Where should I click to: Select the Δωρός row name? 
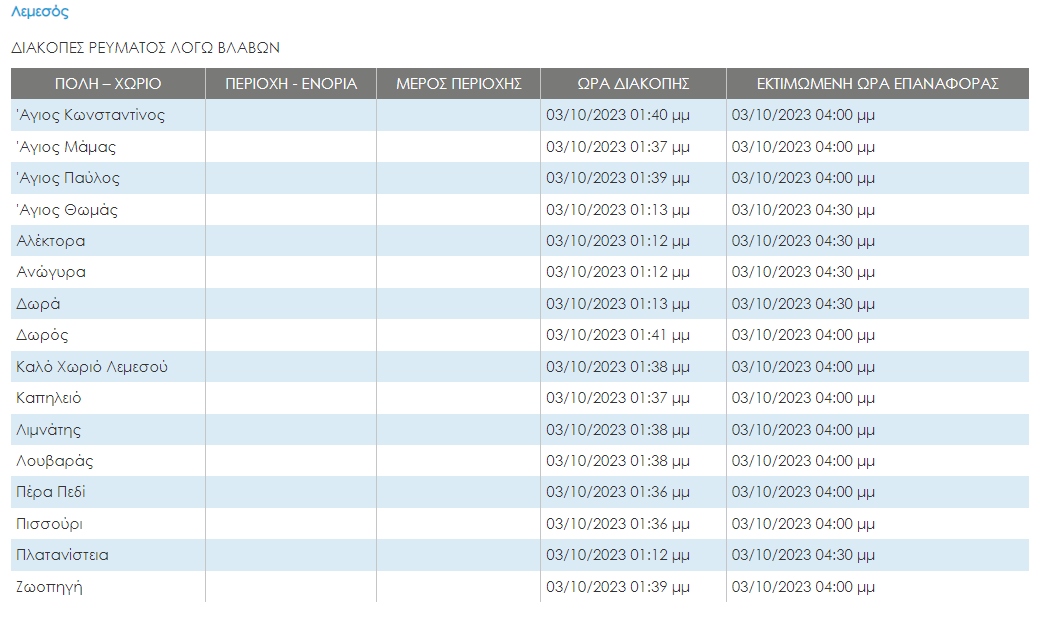tap(42, 335)
